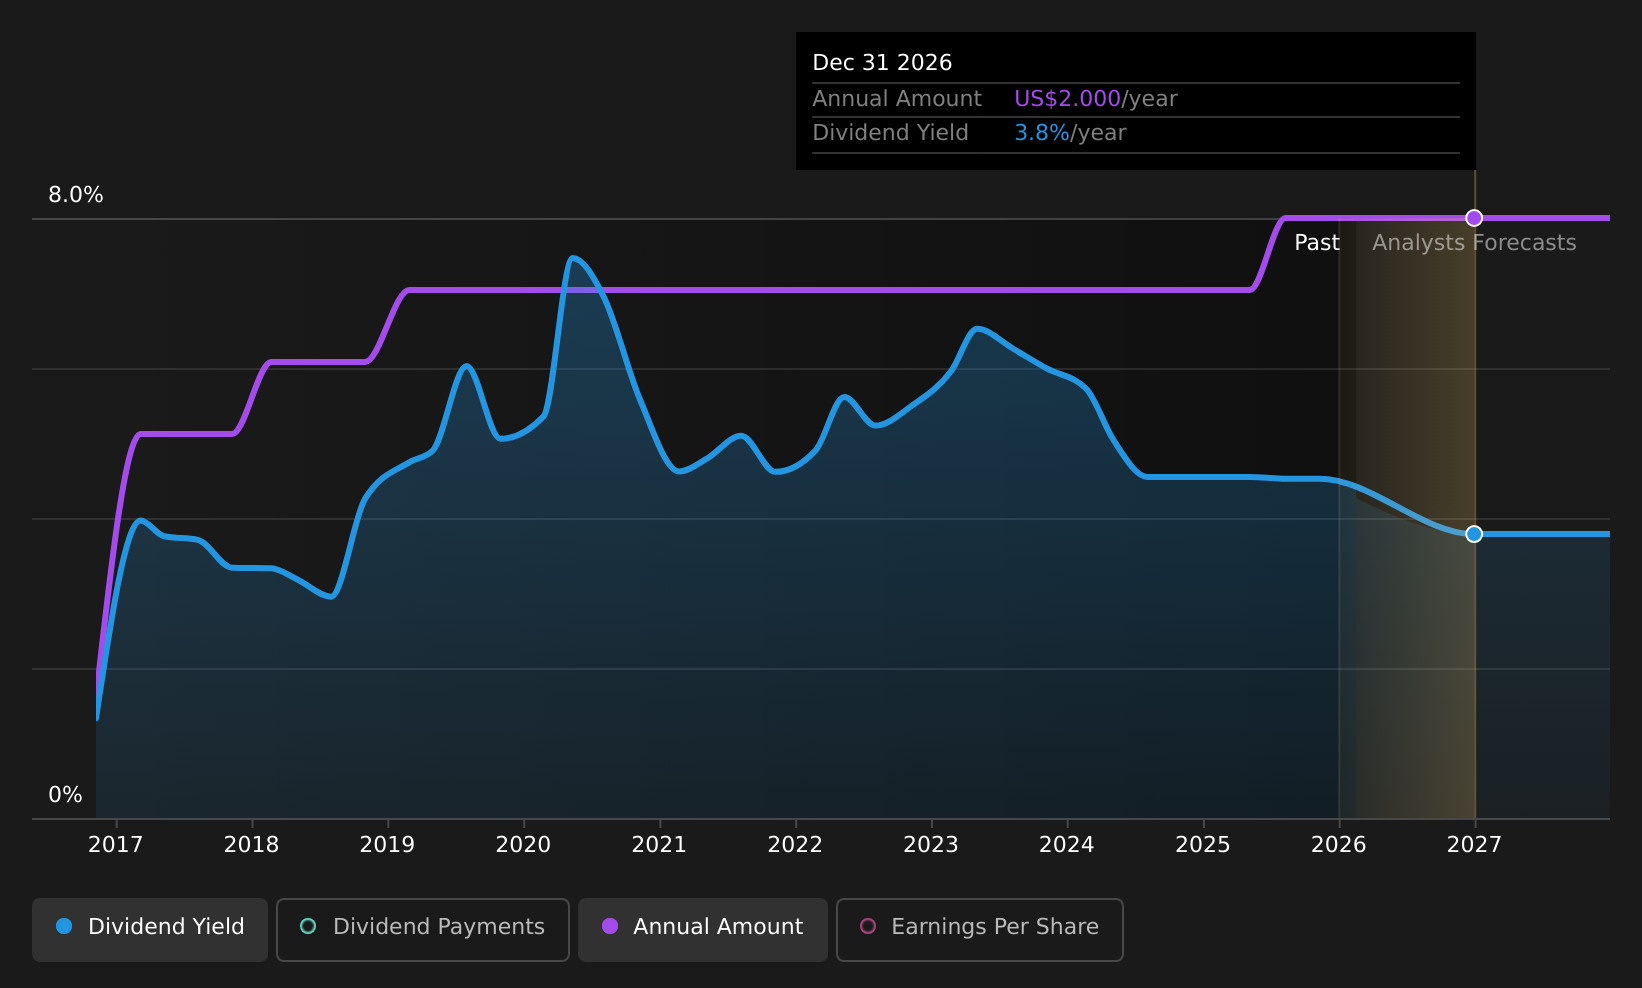
Task: Click the 2020 x-axis label
Action: click(524, 845)
